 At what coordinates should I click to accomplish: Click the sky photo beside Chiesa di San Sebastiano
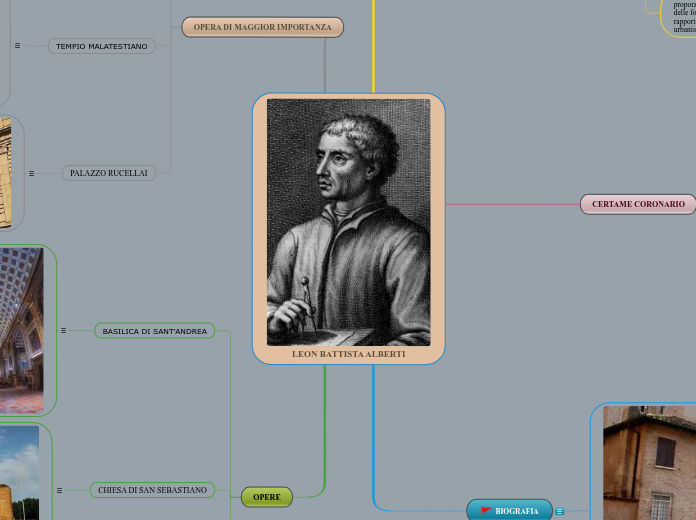(x=19, y=473)
